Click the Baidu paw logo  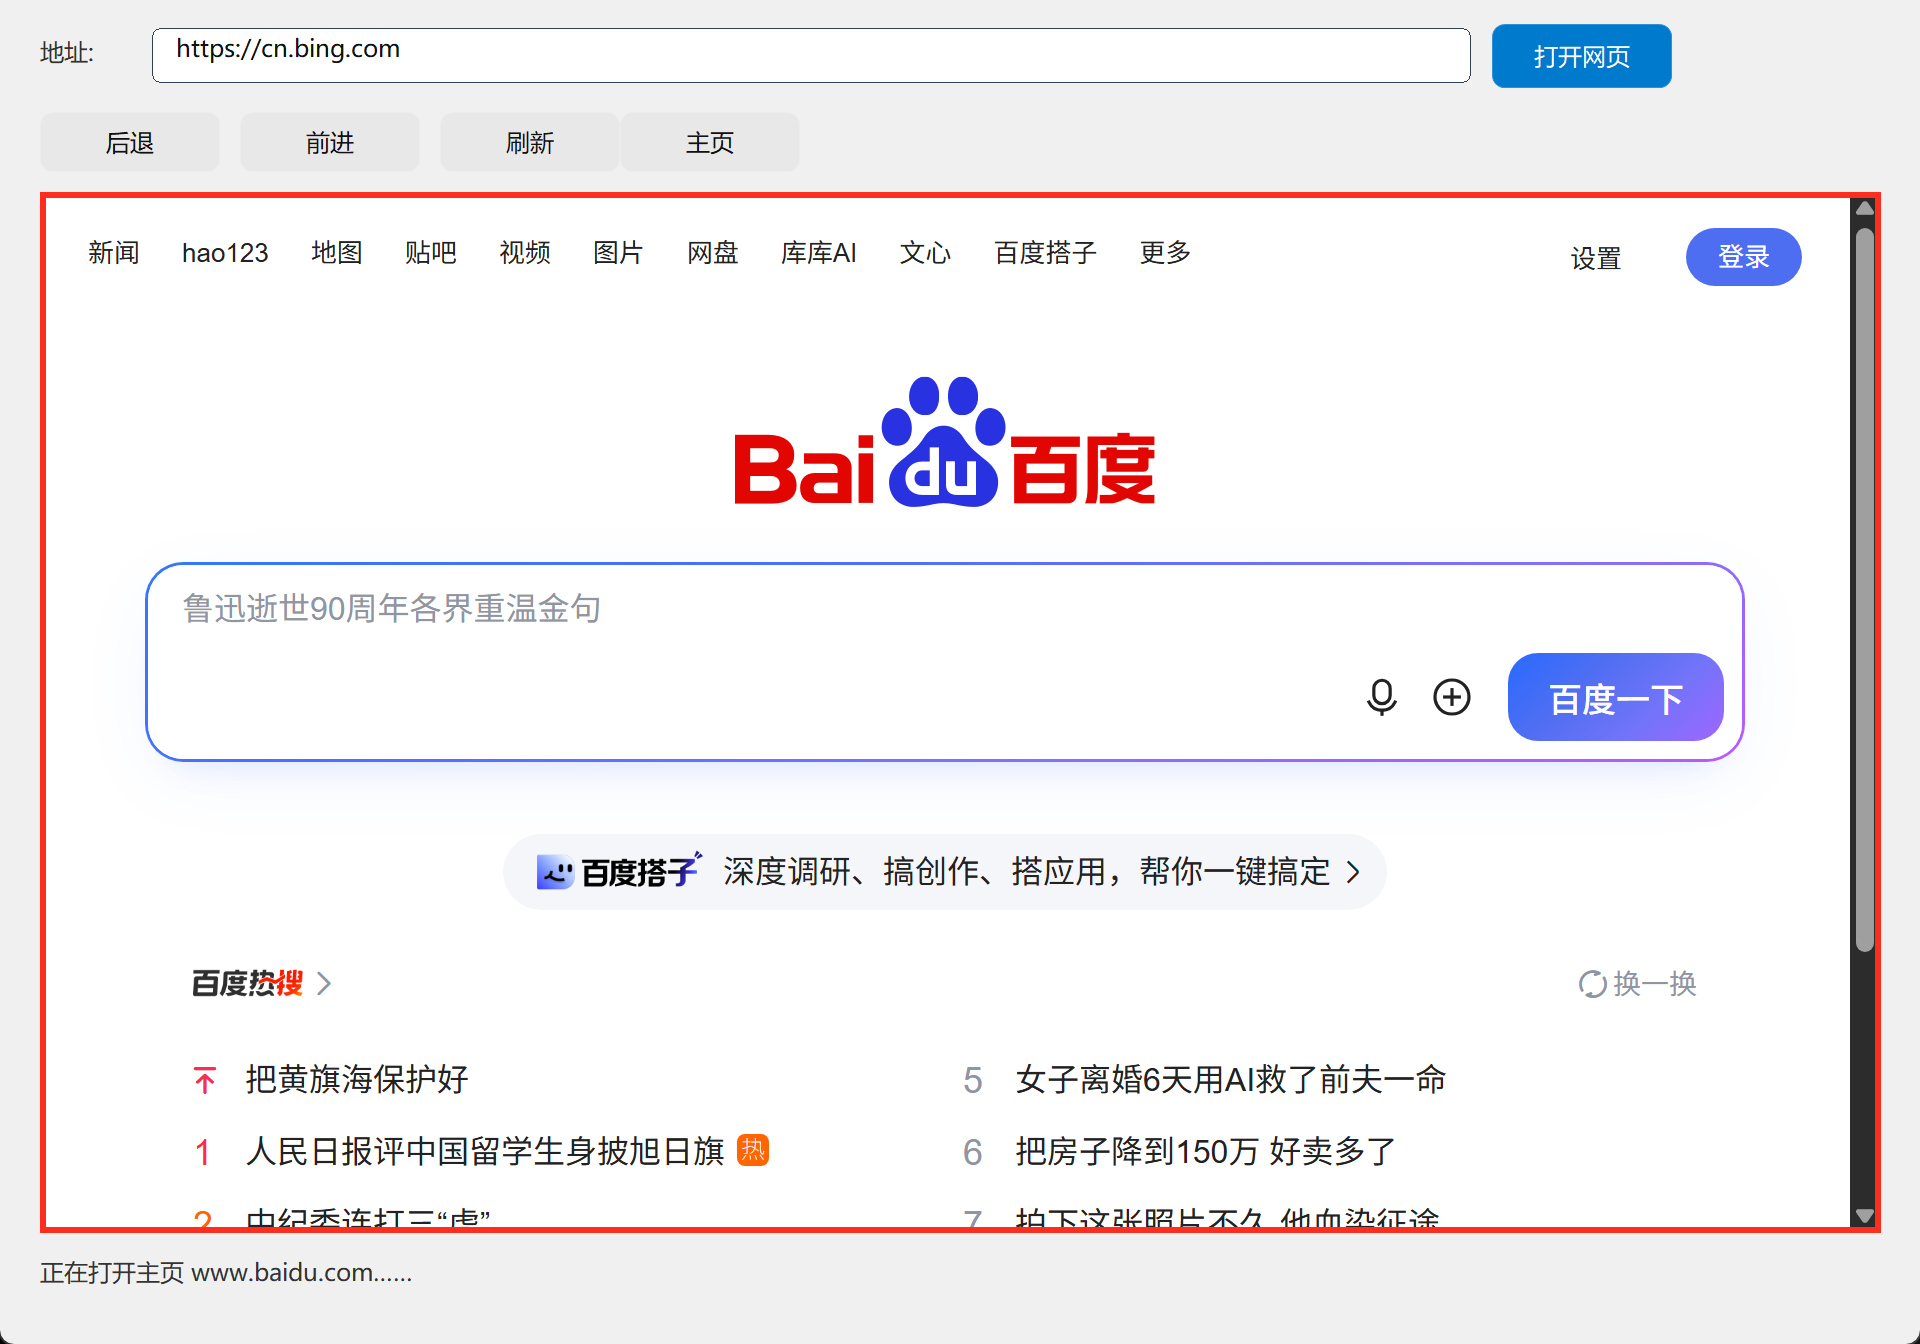point(944,441)
